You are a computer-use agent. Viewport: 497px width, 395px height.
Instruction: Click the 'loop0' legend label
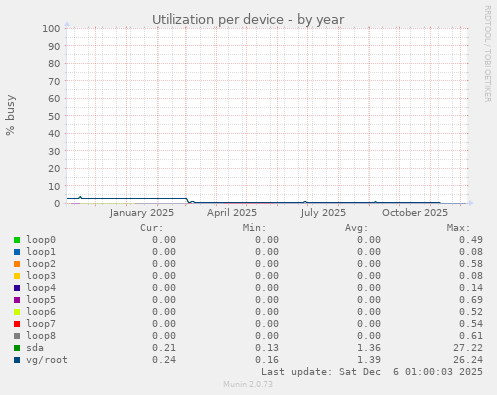point(41,240)
